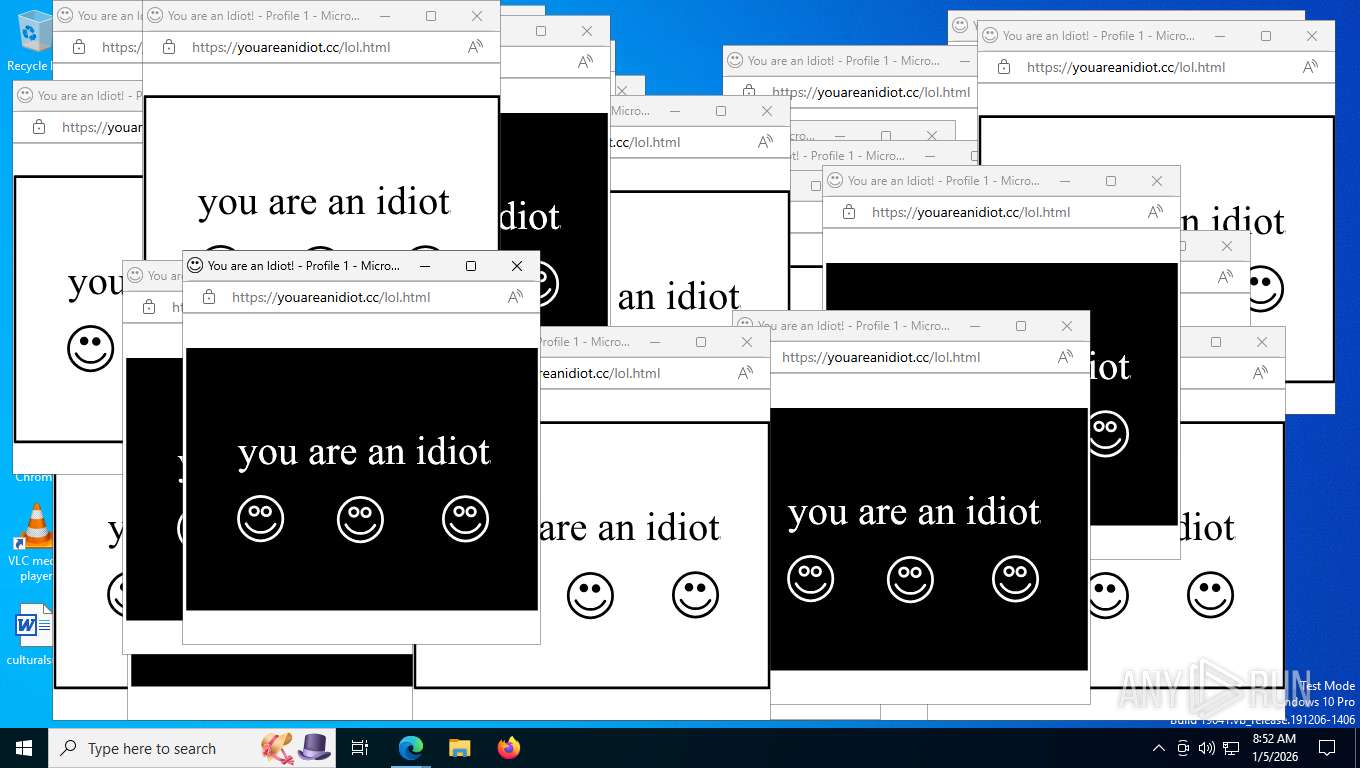
Task: Click the smiley favicon of the top-right front white window
Action: click(x=990, y=36)
